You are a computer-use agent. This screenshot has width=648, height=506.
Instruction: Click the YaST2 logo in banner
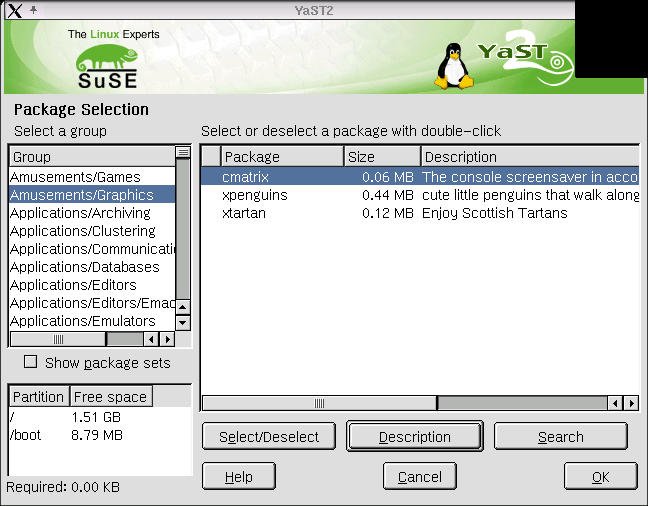tap(522, 60)
